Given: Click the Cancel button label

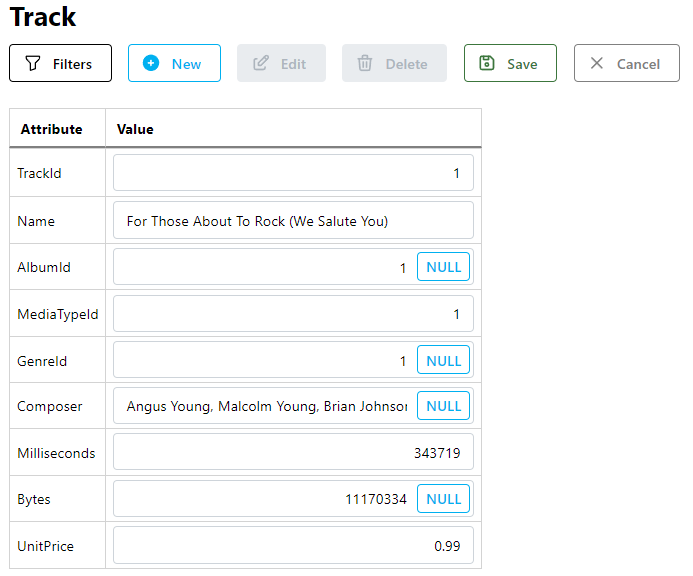Looking at the screenshot, I should point(638,64).
